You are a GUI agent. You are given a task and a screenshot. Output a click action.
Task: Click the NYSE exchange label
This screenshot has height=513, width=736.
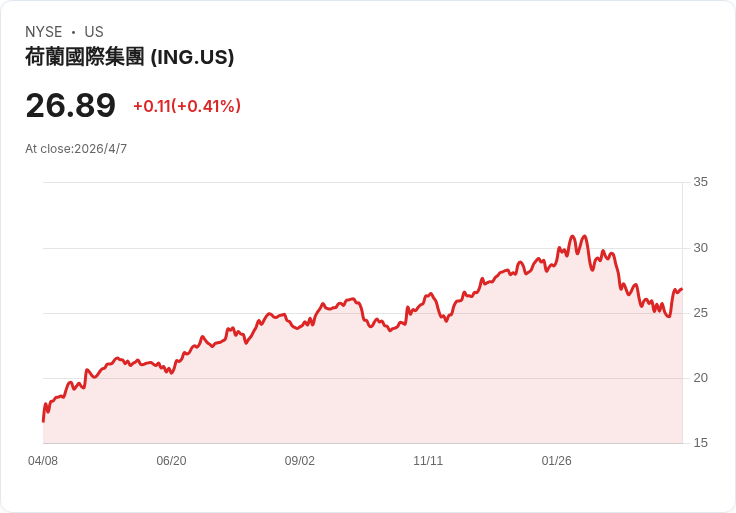click(44, 32)
